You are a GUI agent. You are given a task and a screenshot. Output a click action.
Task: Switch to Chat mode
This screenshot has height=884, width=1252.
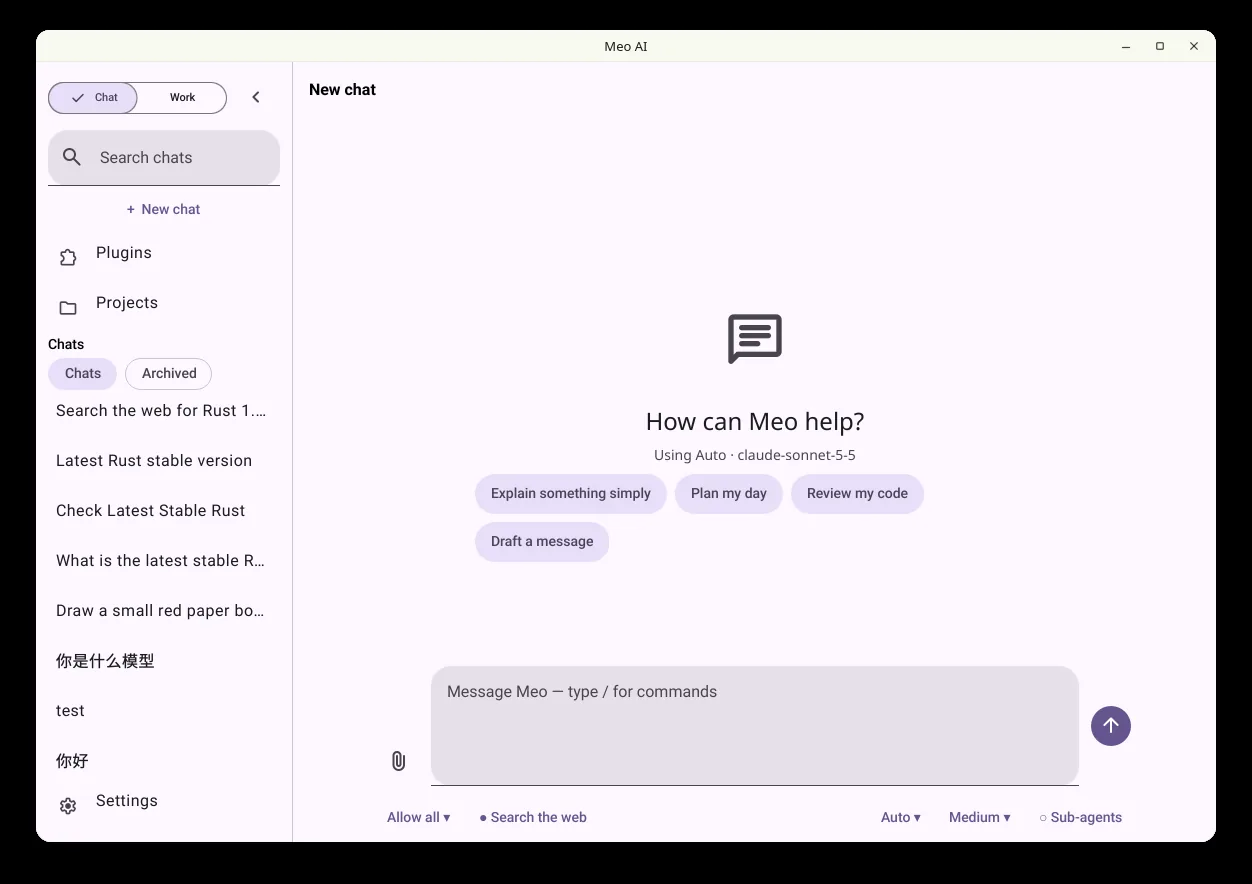(93, 97)
